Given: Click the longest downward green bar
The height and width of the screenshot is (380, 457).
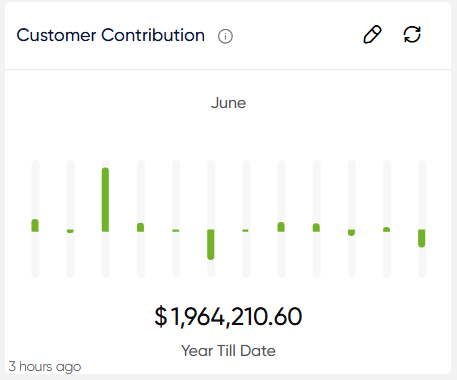Looking at the screenshot, I should click(211, 244).
